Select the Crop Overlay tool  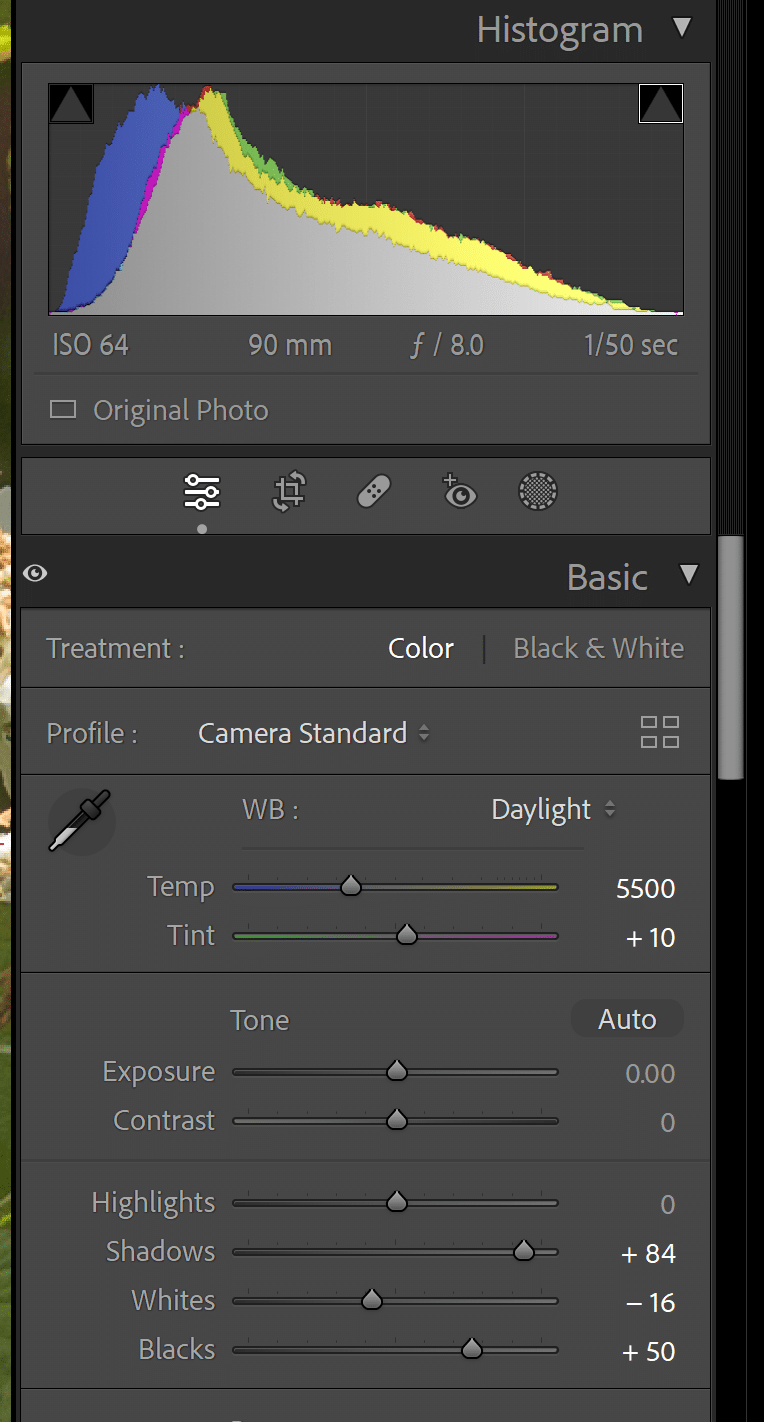tap(289, 492)
